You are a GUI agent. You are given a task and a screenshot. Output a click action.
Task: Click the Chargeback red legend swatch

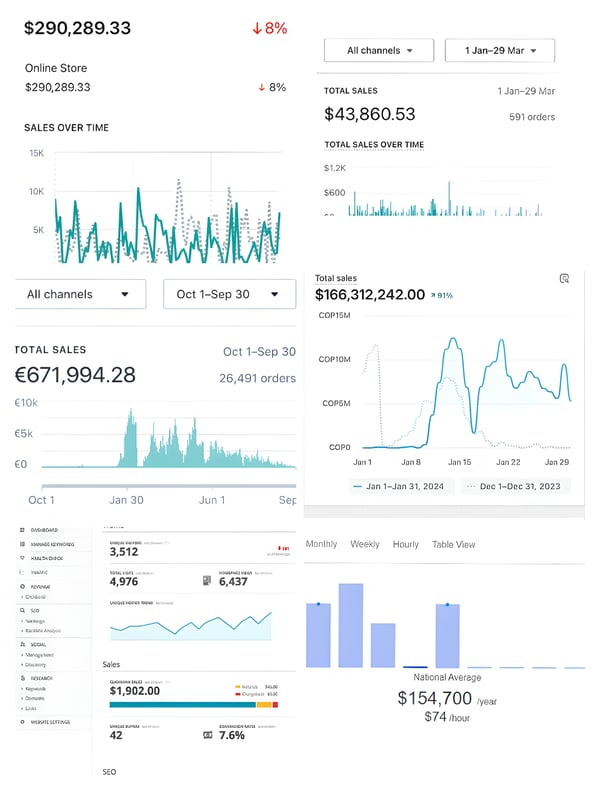[238, 694]
